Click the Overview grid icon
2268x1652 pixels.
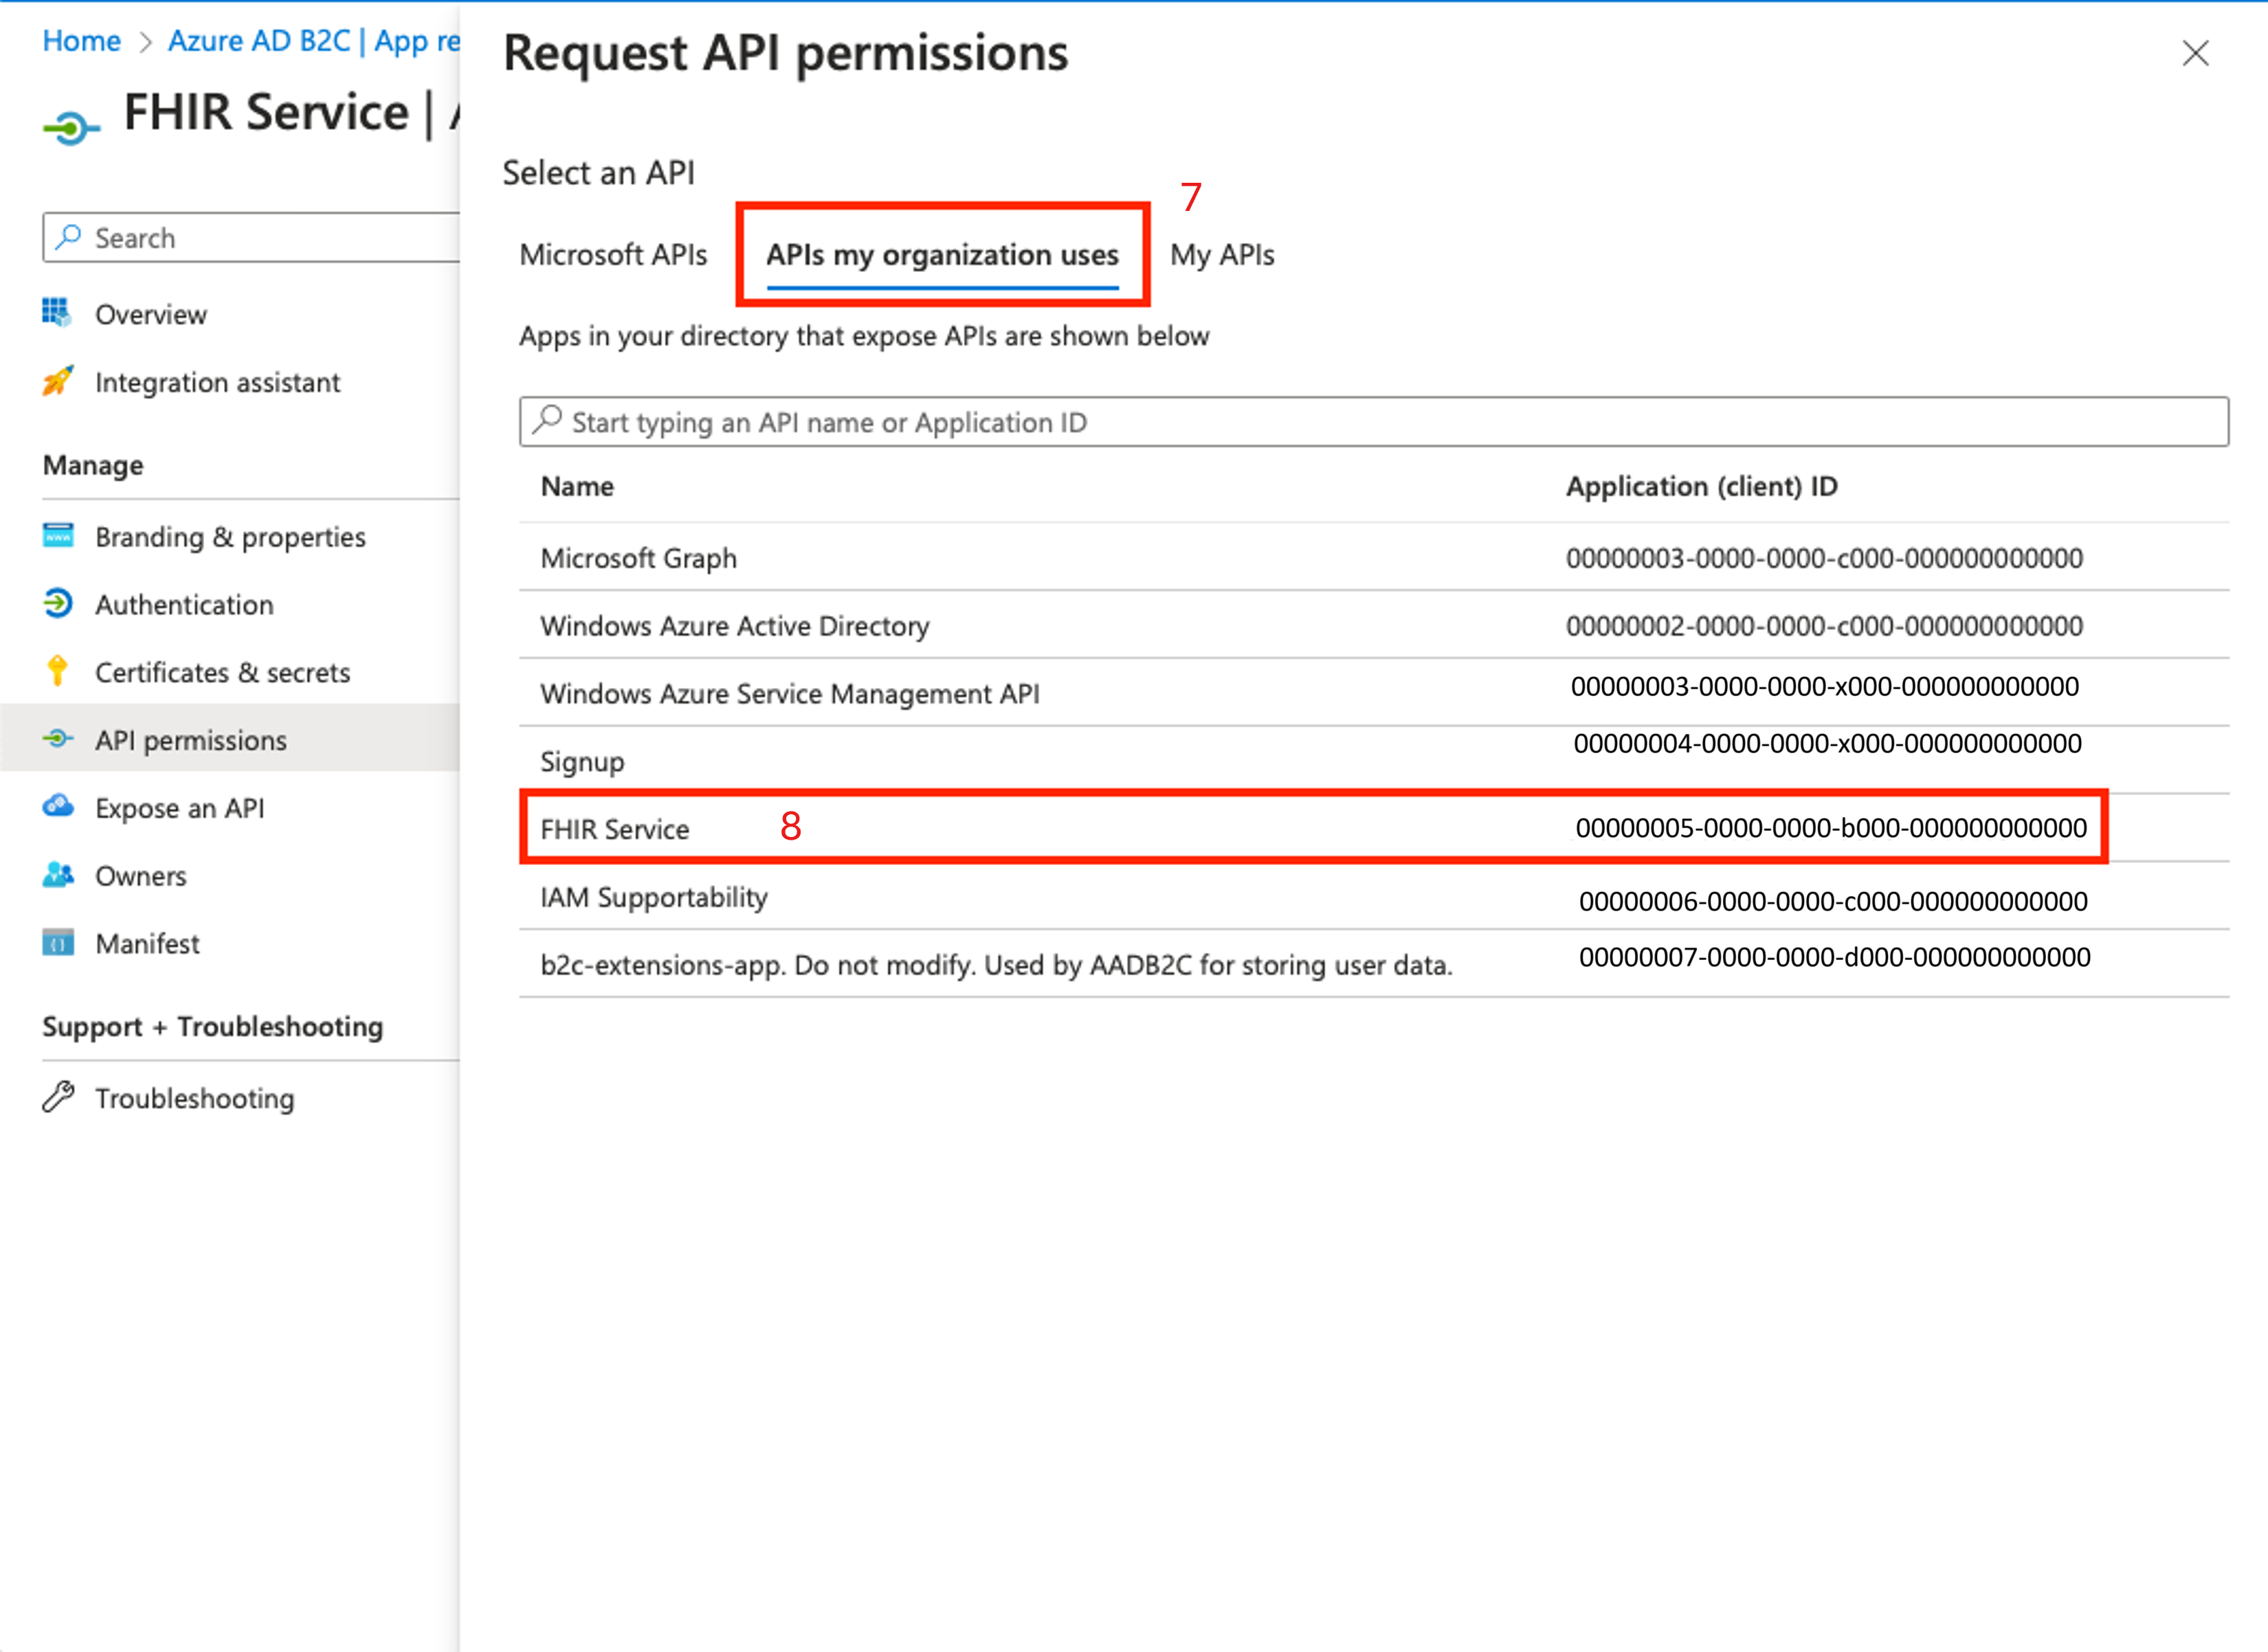click(x=57, y=313)
